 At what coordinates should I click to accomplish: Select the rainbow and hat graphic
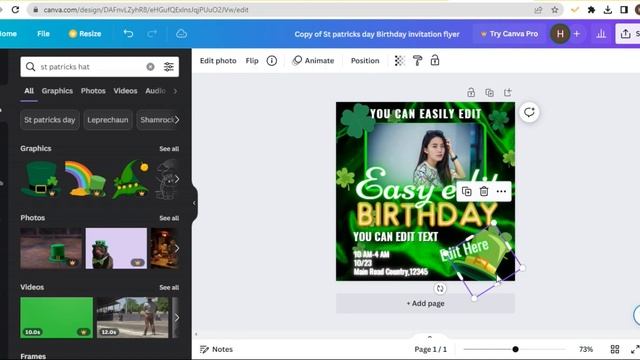tap(86, 179)
